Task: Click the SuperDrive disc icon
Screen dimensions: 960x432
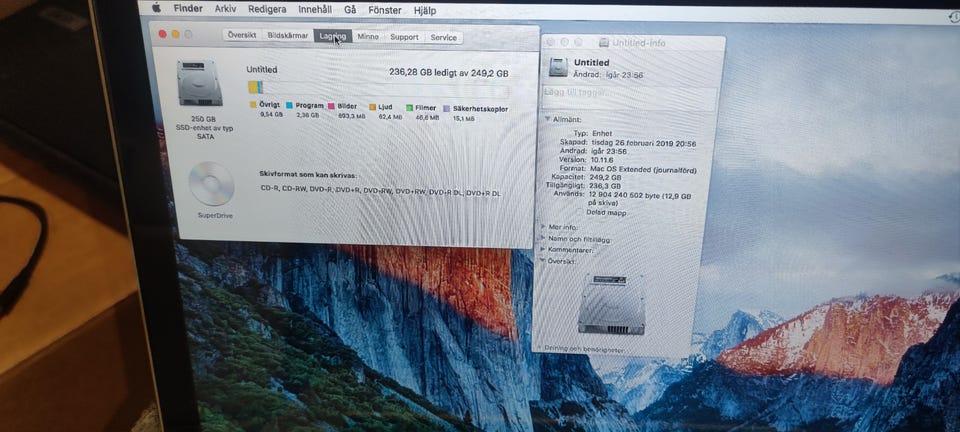Action: point(211,184)
